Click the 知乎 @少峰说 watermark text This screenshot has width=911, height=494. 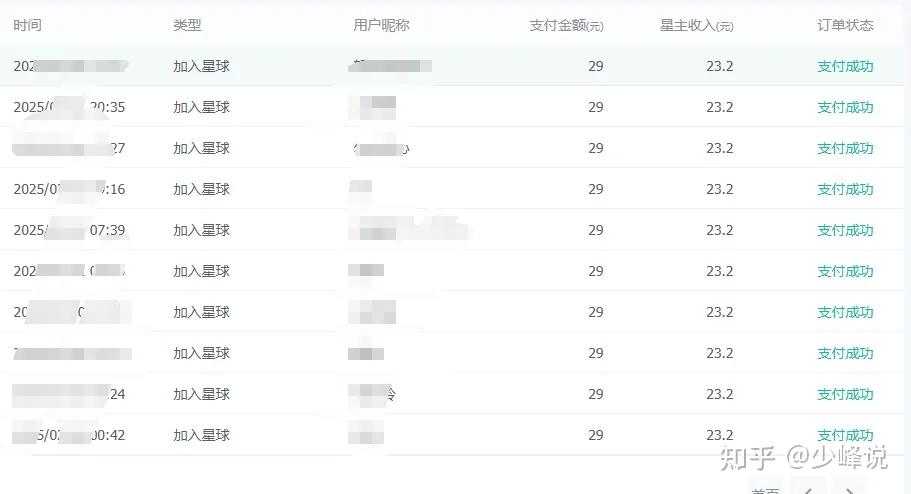click(x=804, y=458)
